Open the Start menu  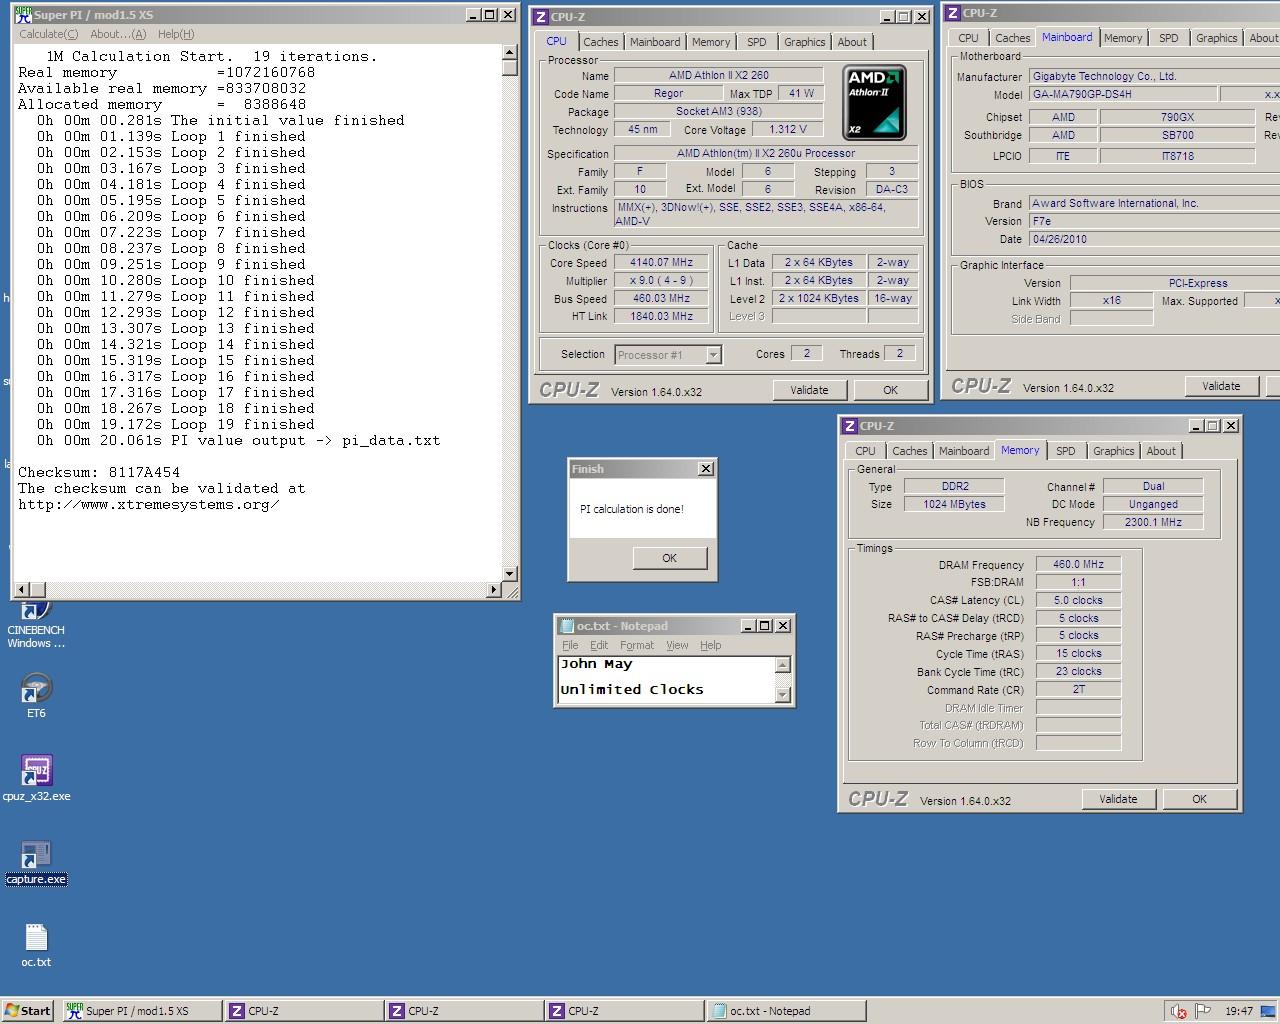[x=28, y=1011]
